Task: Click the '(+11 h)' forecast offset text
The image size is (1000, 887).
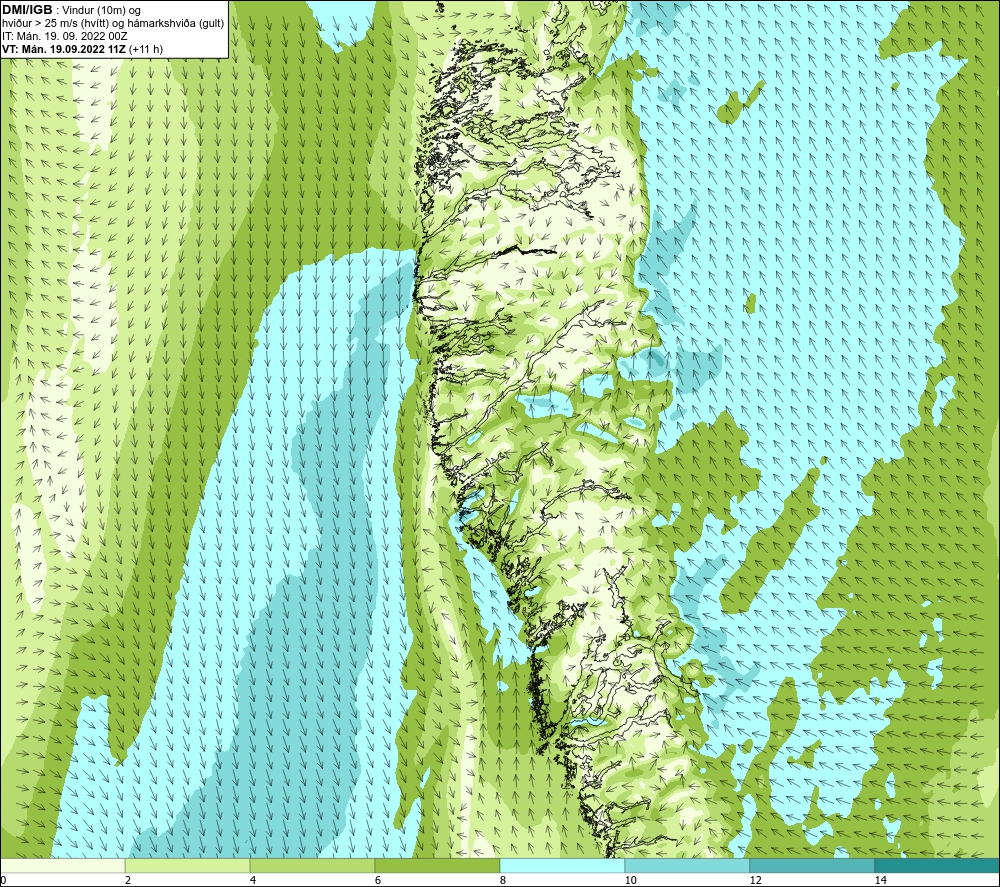Action: point(145,49)
